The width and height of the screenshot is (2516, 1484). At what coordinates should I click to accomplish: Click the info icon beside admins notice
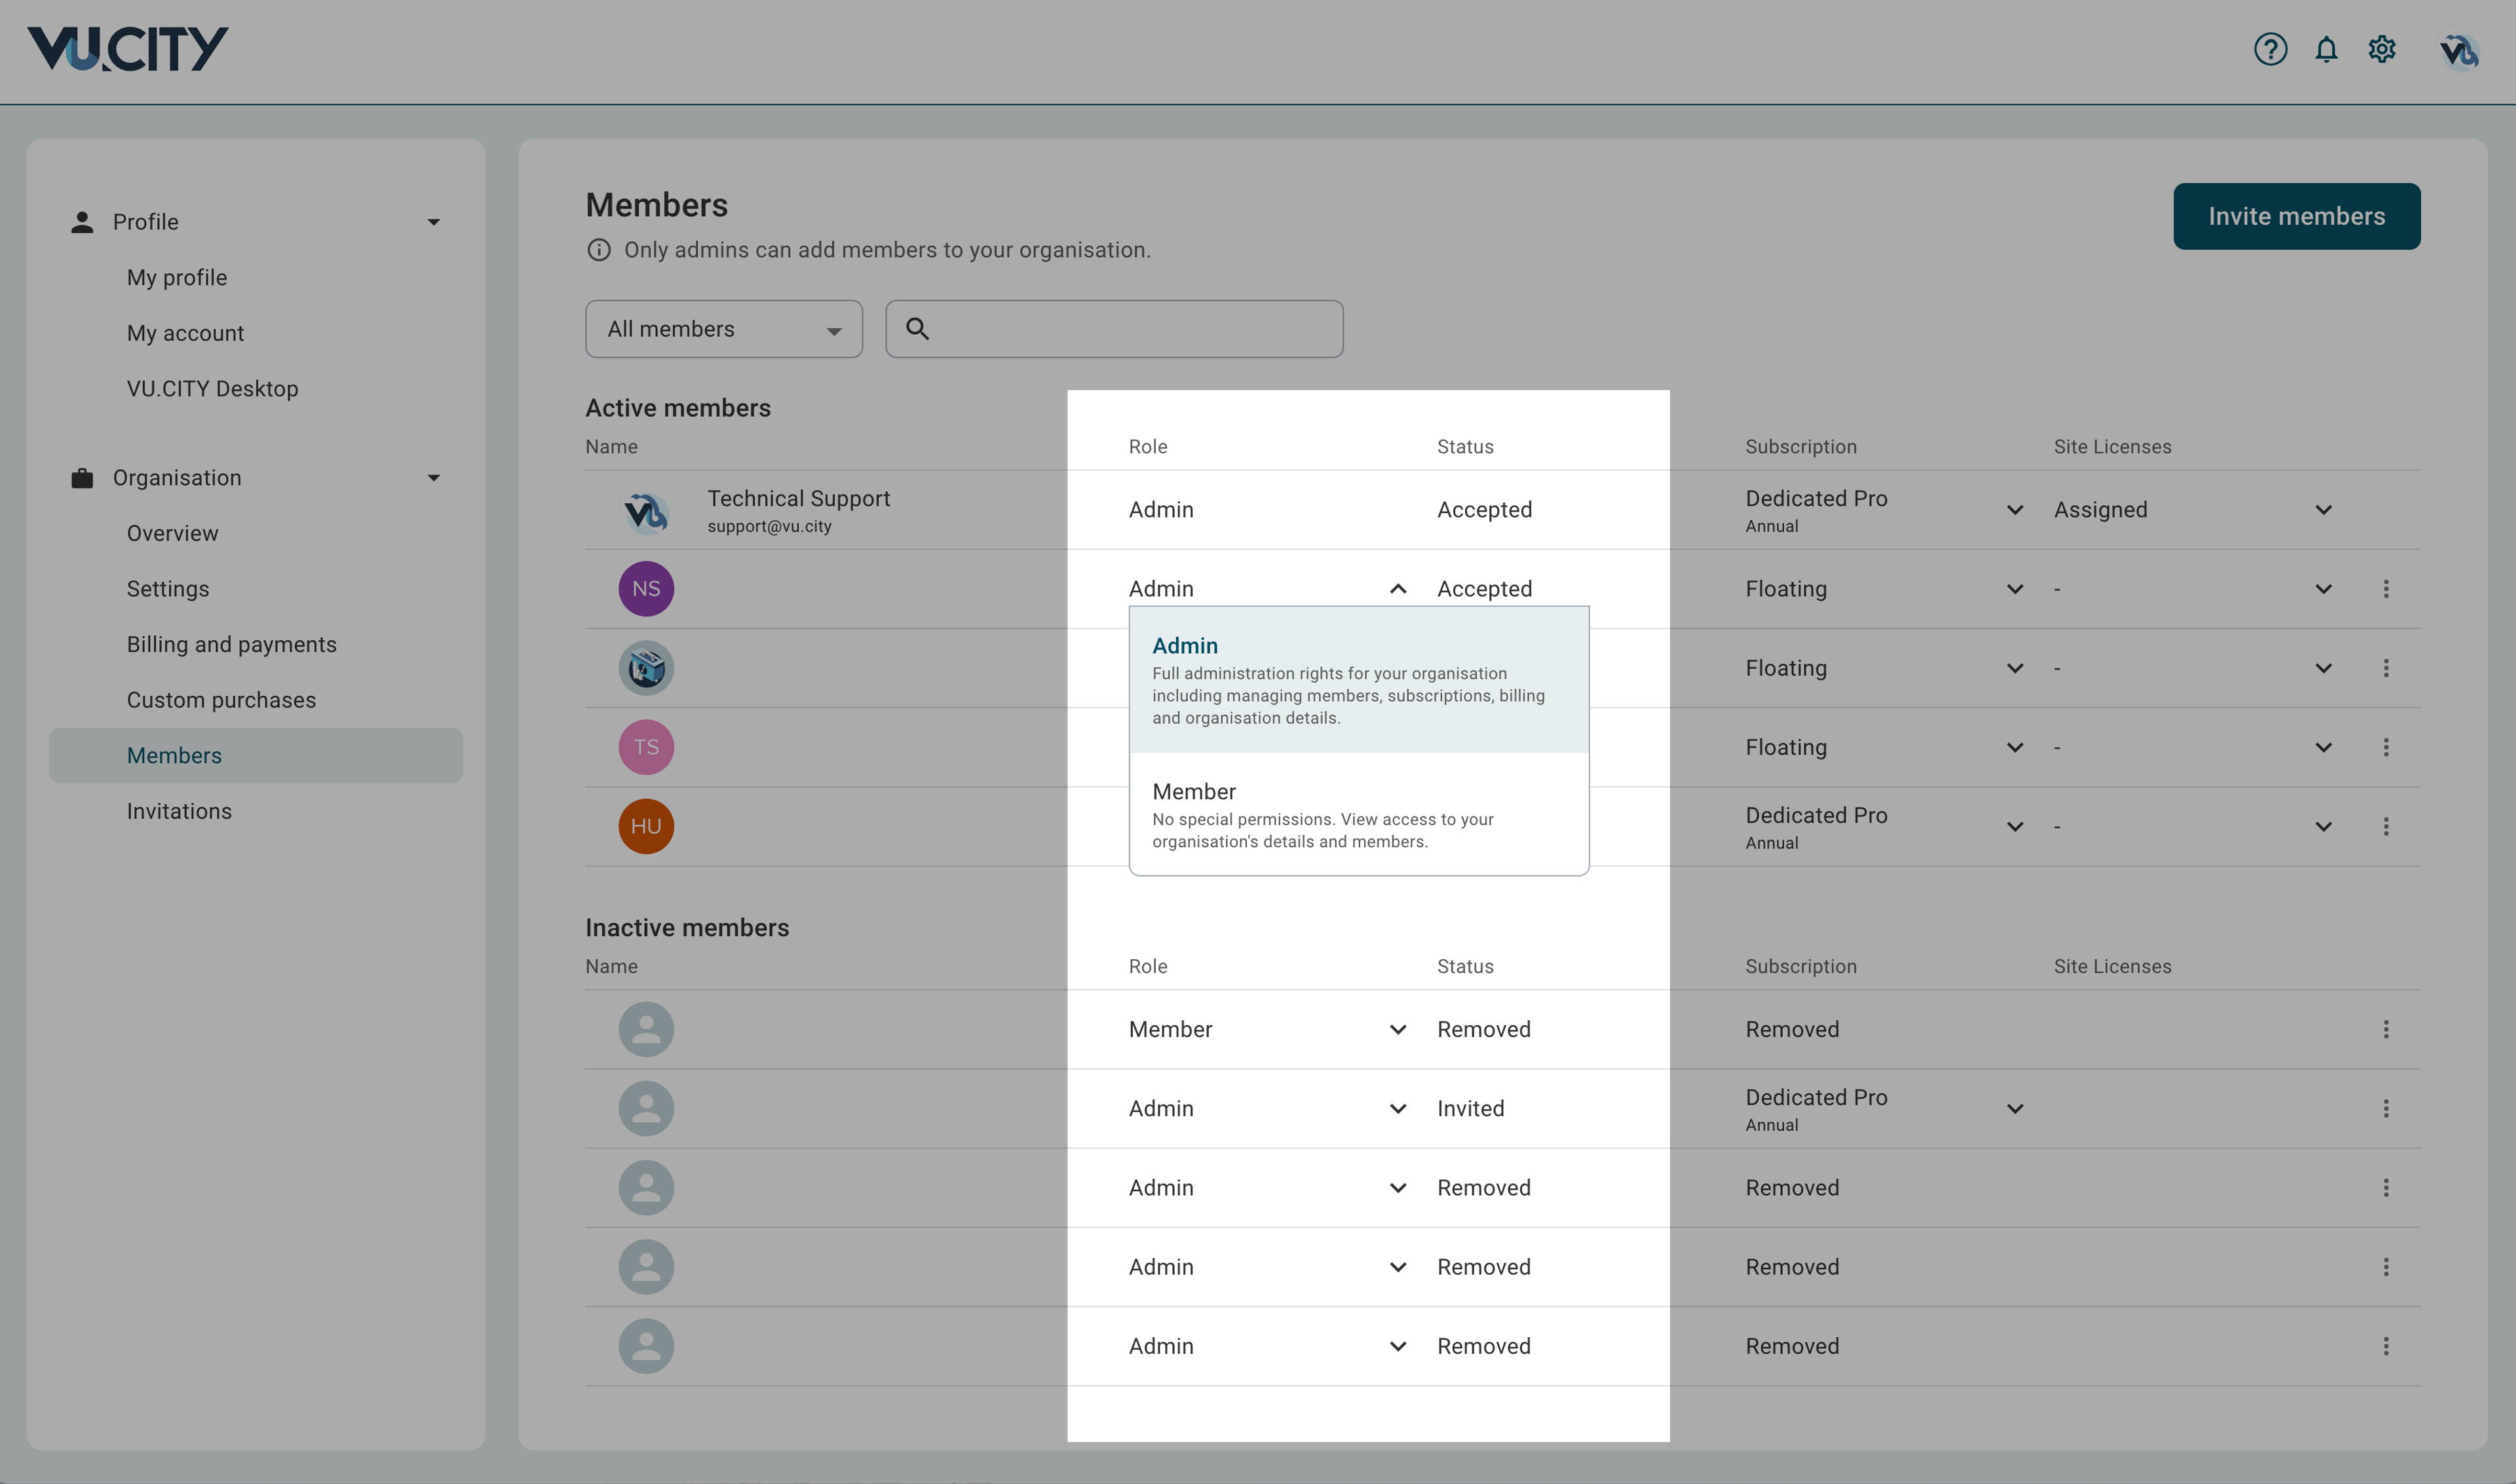598,250
